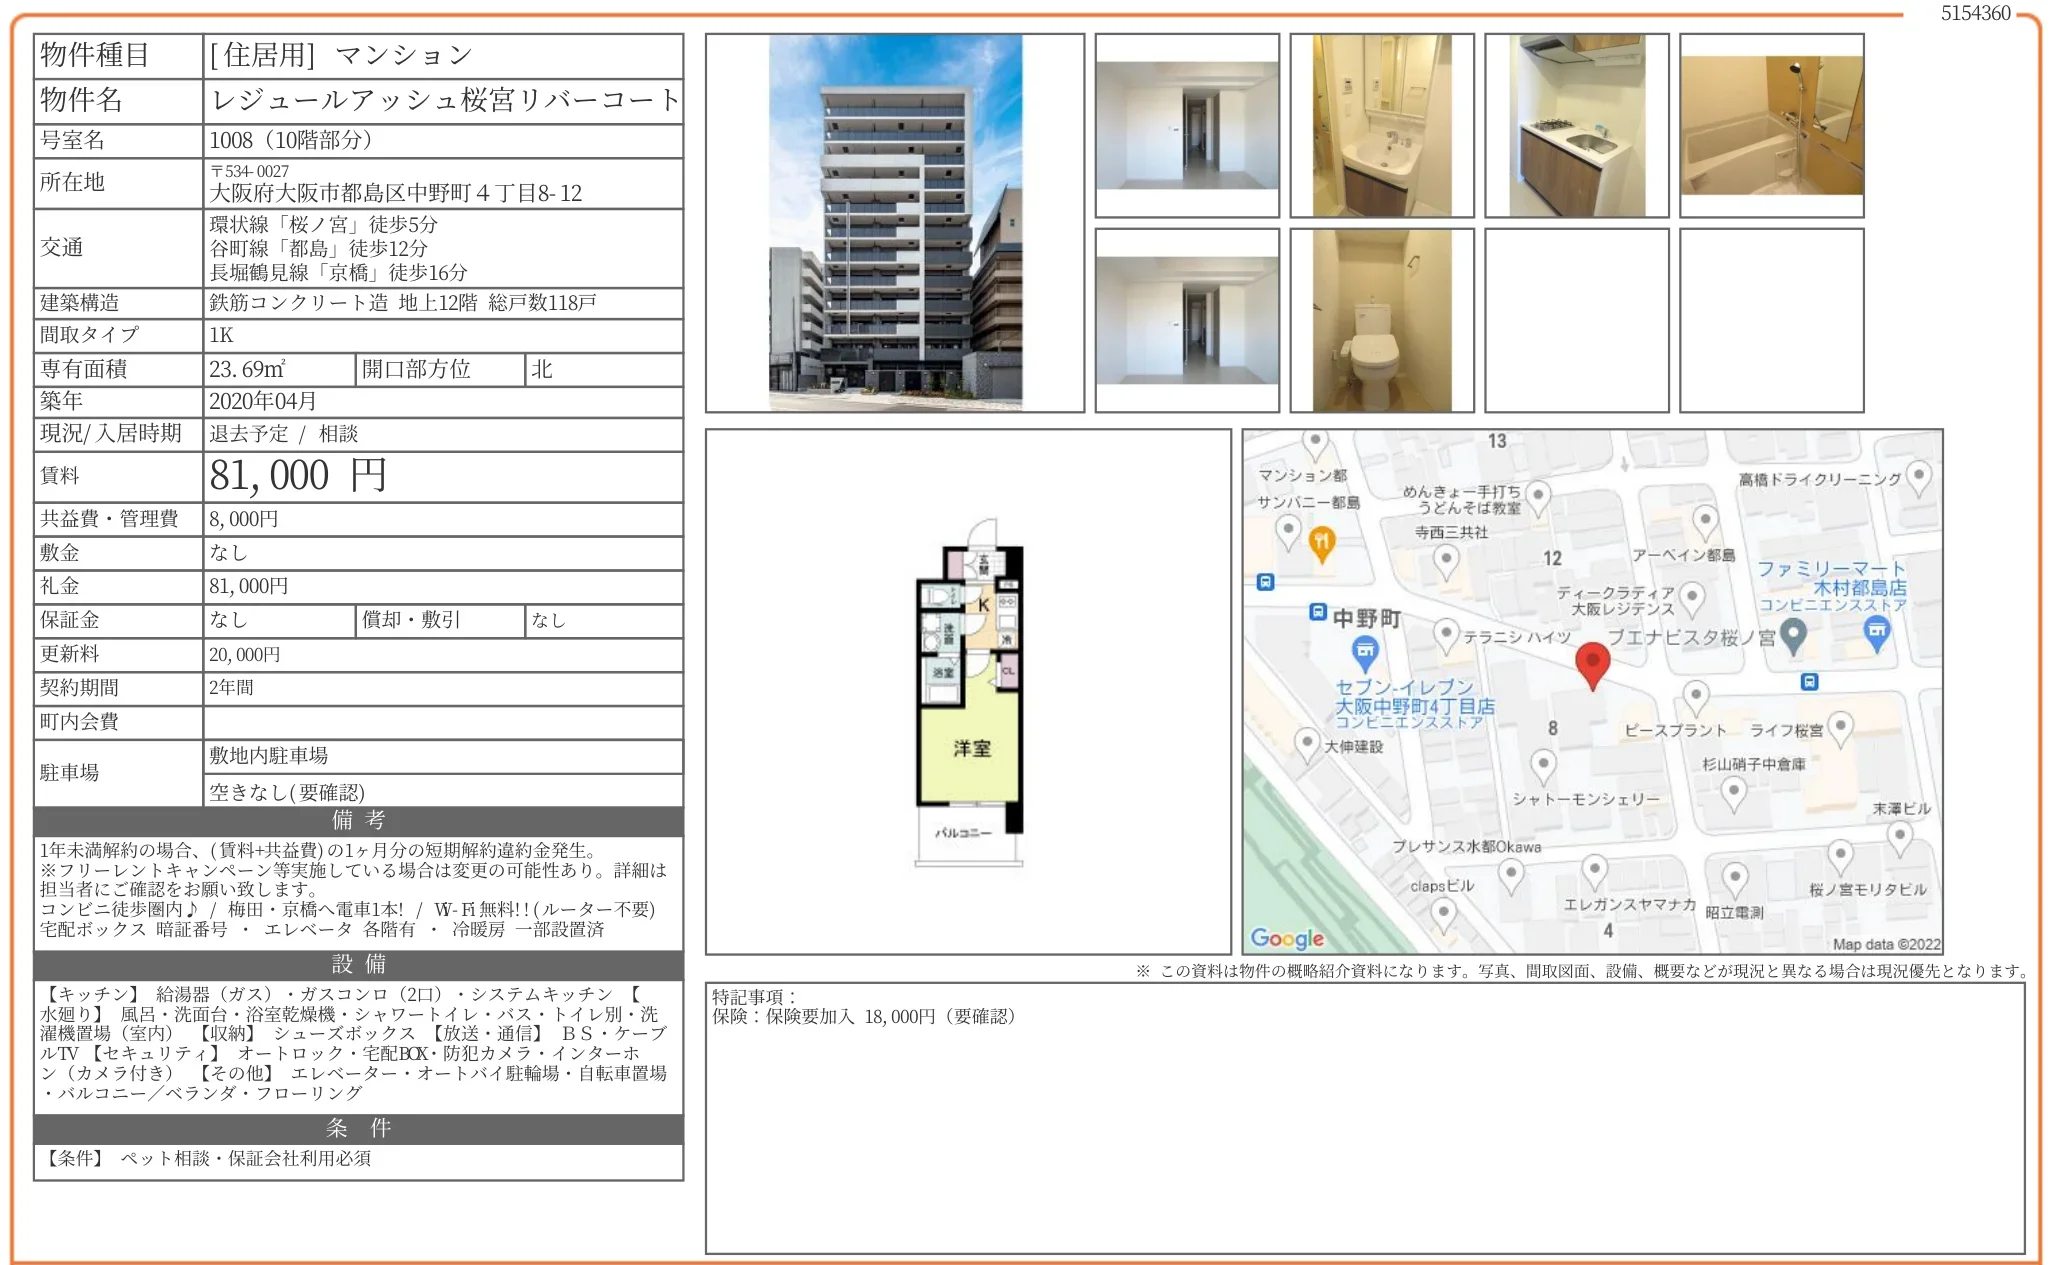Click the 高橋ドライクリーニング map pin

(1918, 475)
